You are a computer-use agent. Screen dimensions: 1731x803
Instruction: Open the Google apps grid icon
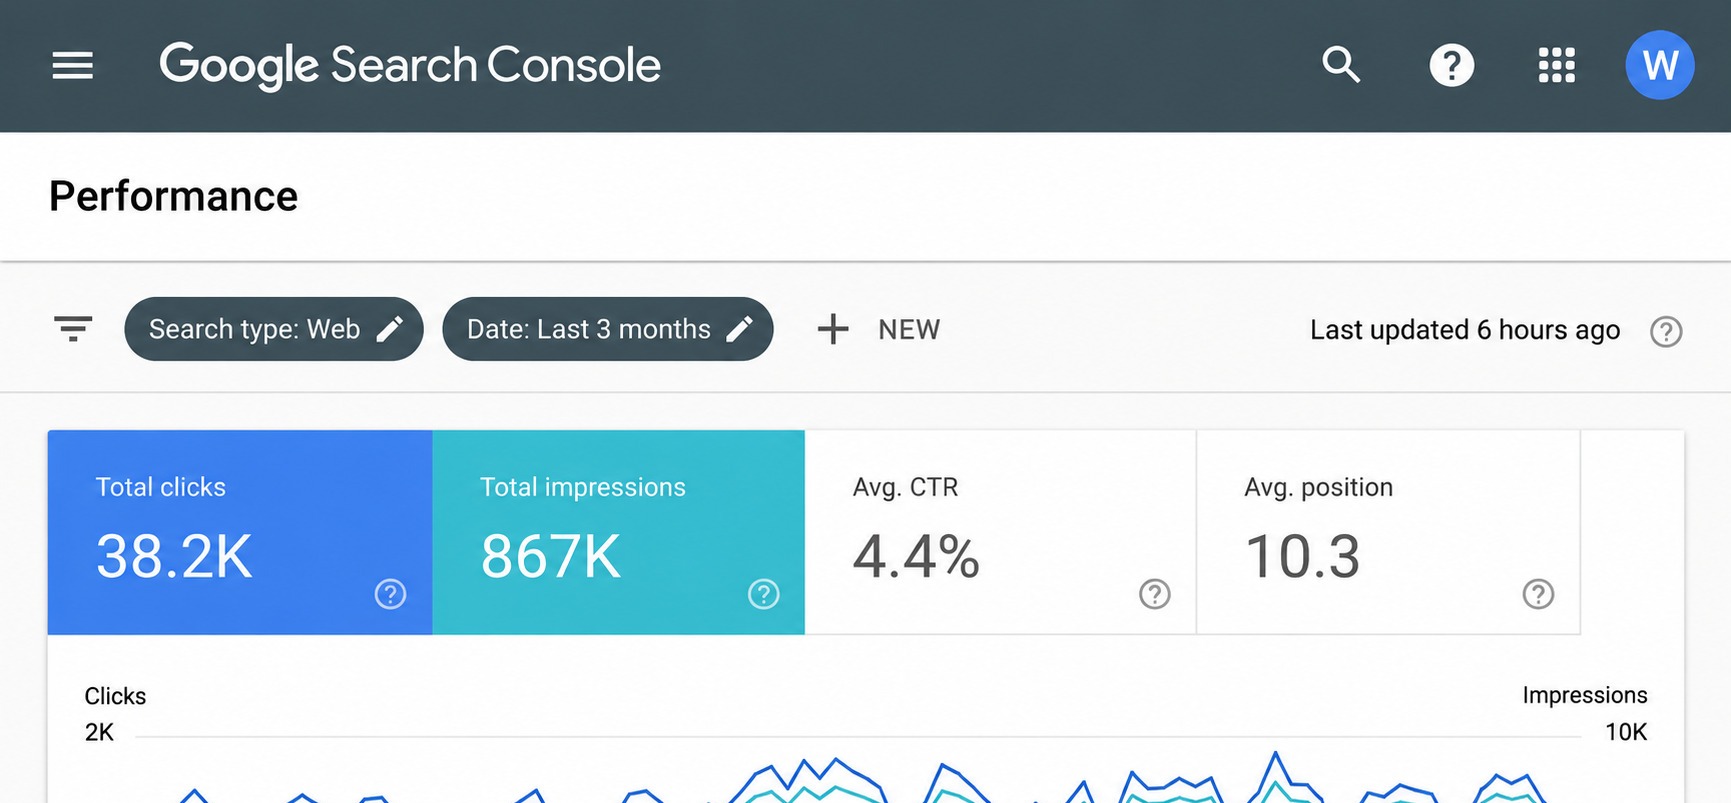tap(1556, 66)
